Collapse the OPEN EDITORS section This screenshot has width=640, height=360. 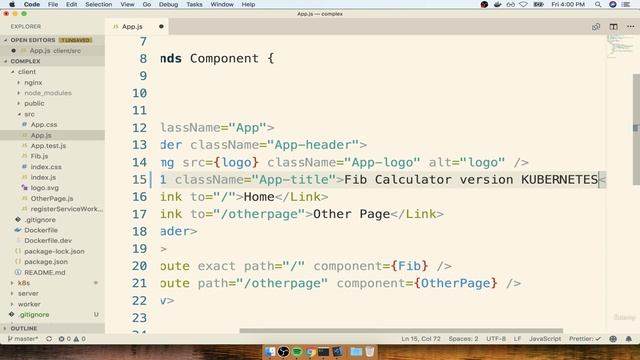33,40
